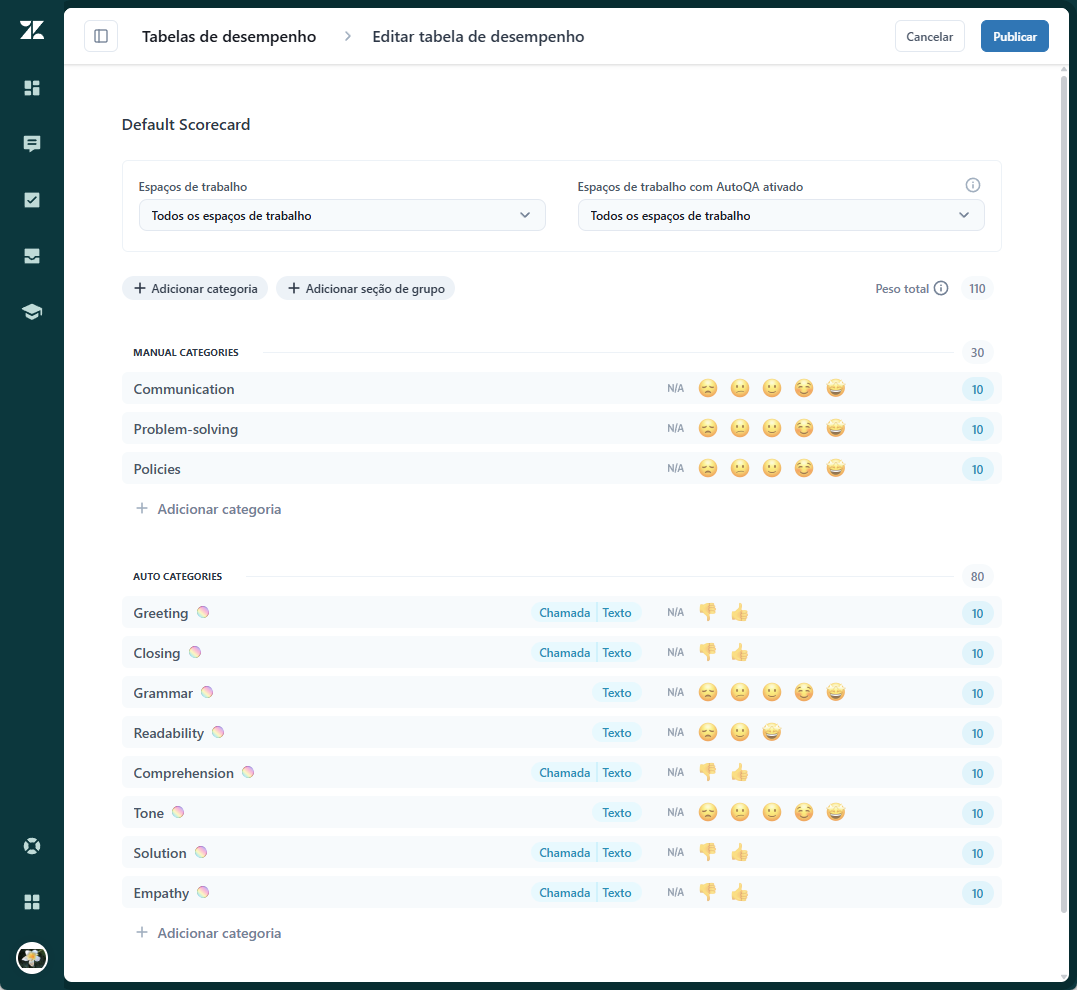1077x990 pixels.
Task: Open the dashboard grid icon in sidebar
Action: point(32,88)
